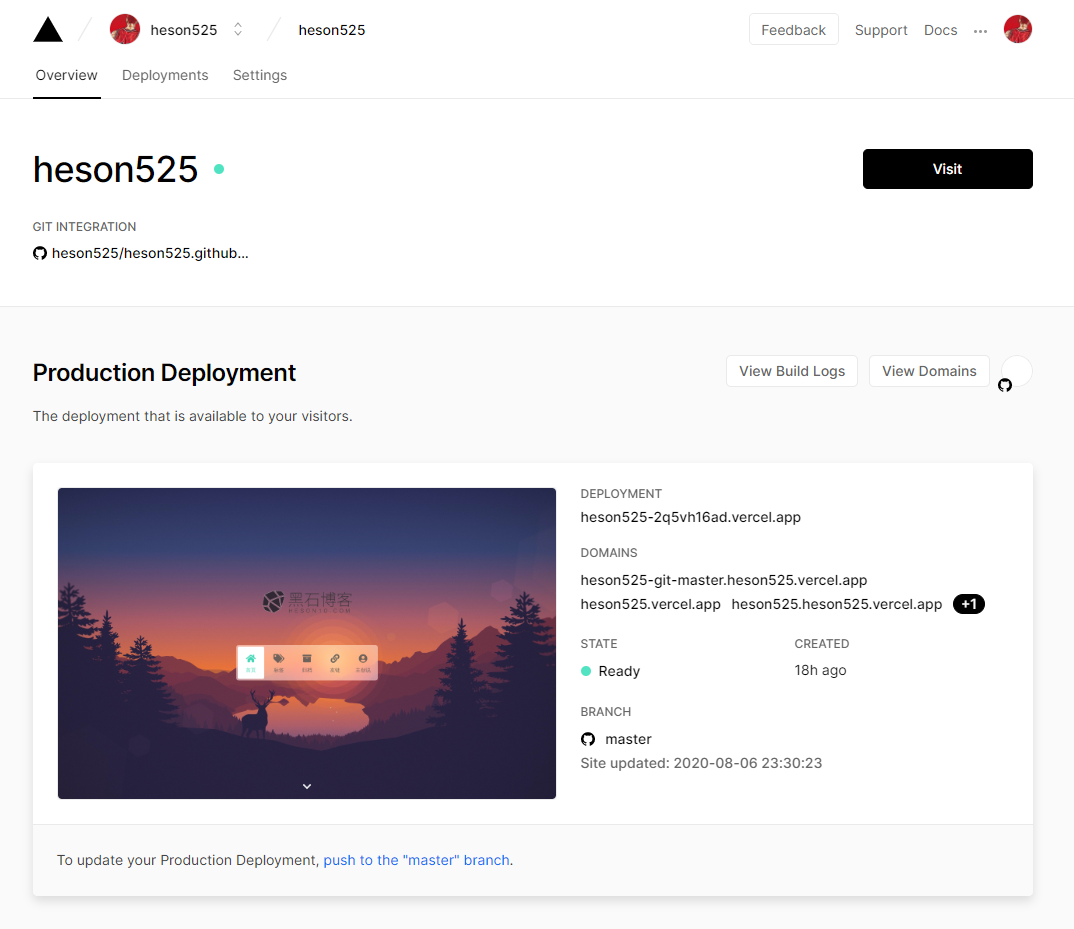Click the View Domains button
This screenshot has height=929, width=1074.
[929, 371]
